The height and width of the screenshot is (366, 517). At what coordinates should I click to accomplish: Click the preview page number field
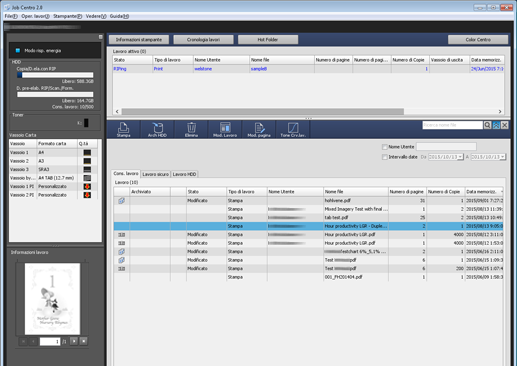pos(50,341)
